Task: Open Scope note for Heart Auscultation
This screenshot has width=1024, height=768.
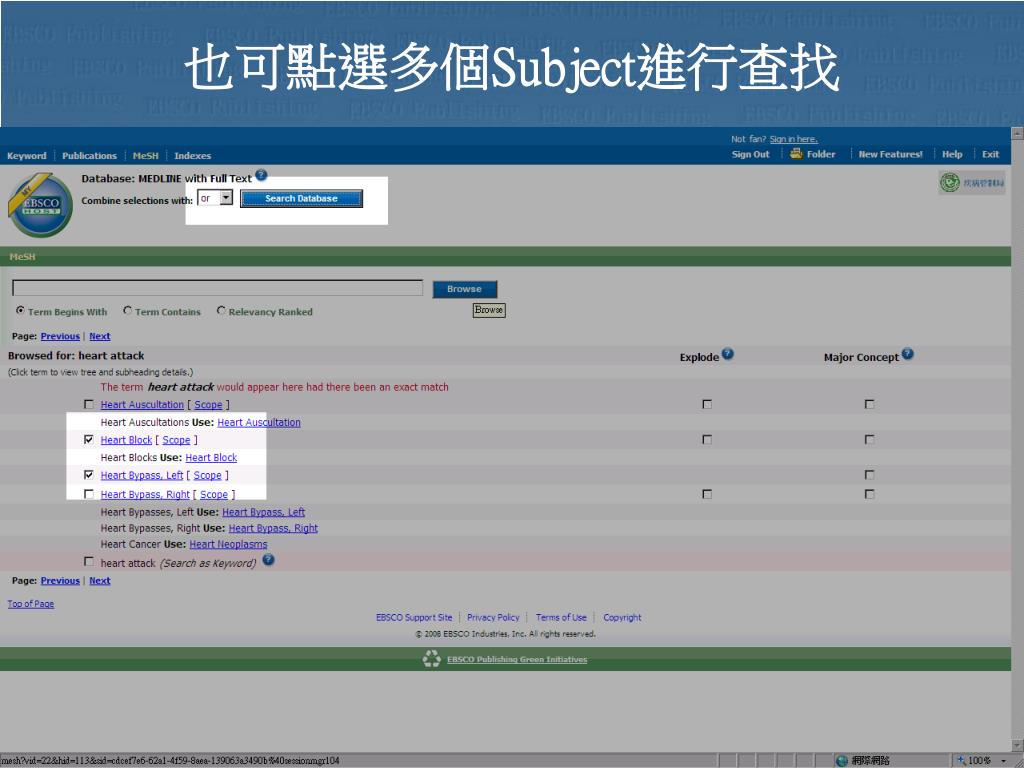Action: click(208, 405)
